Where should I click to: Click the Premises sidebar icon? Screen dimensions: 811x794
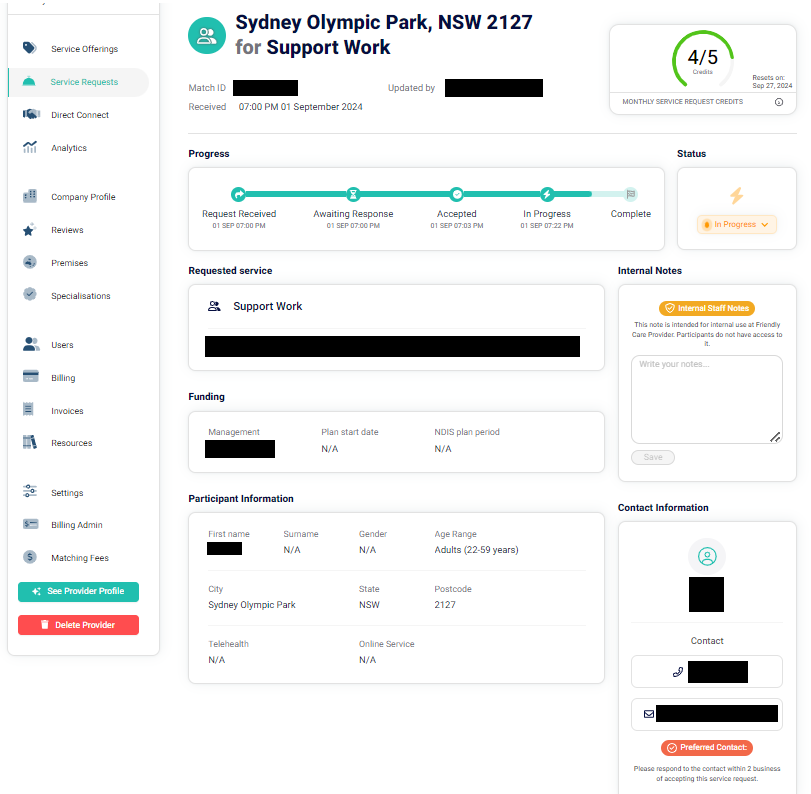29,262
